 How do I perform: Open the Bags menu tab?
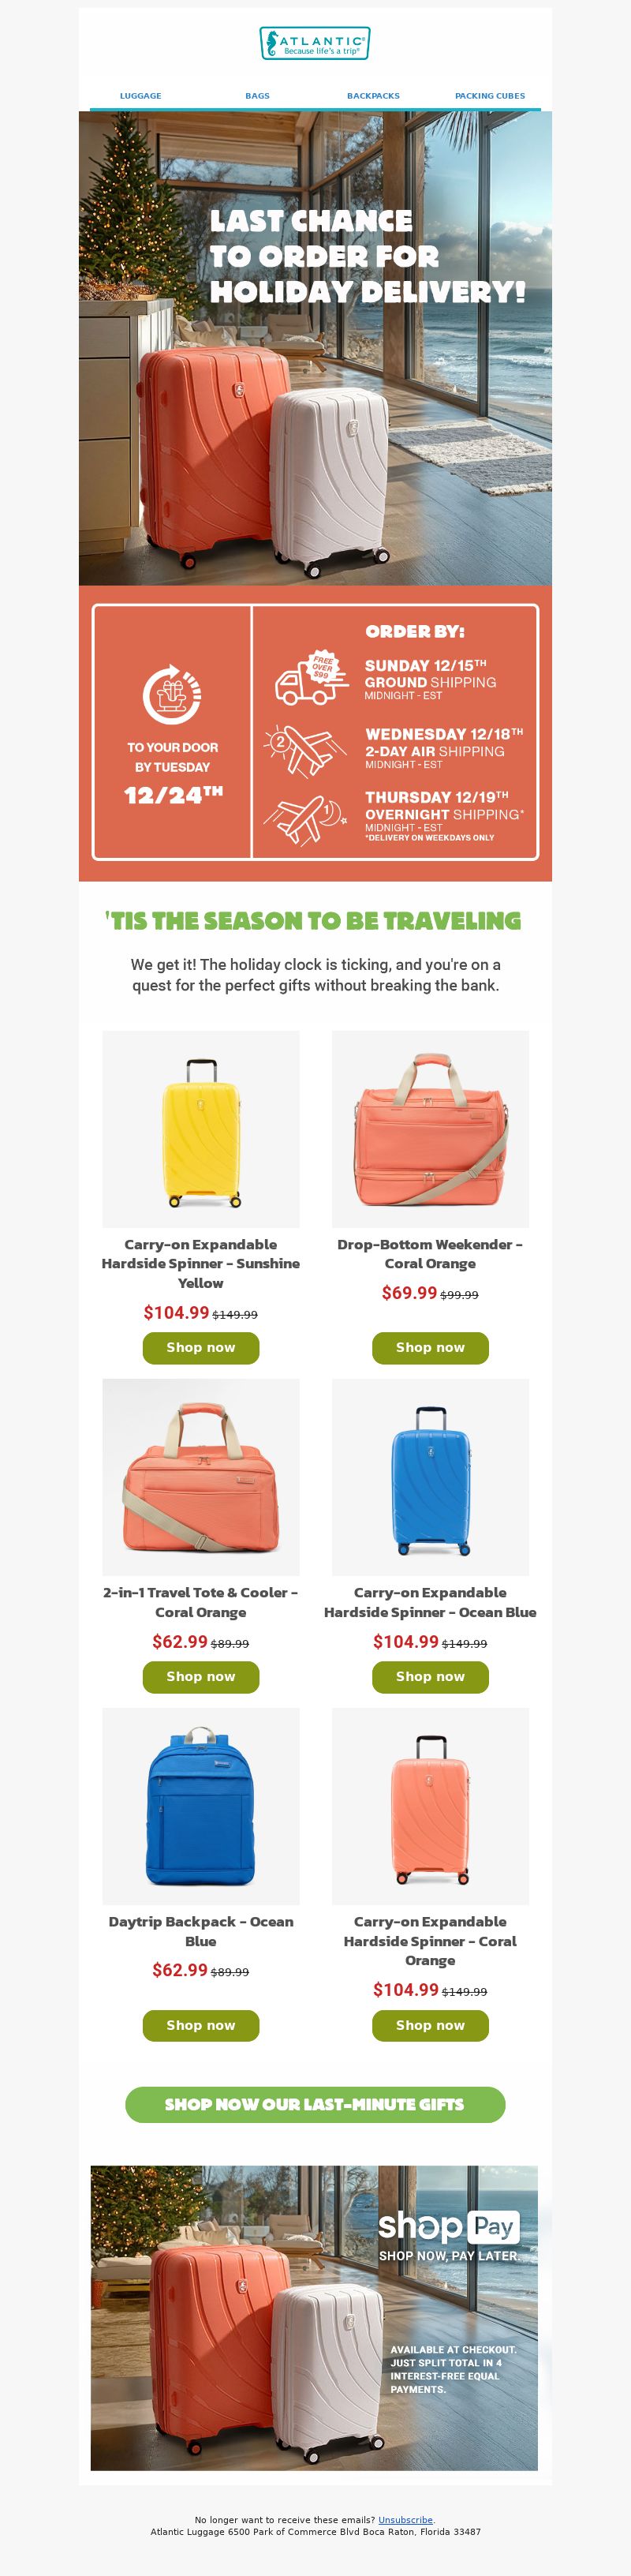tap(257, 96)
